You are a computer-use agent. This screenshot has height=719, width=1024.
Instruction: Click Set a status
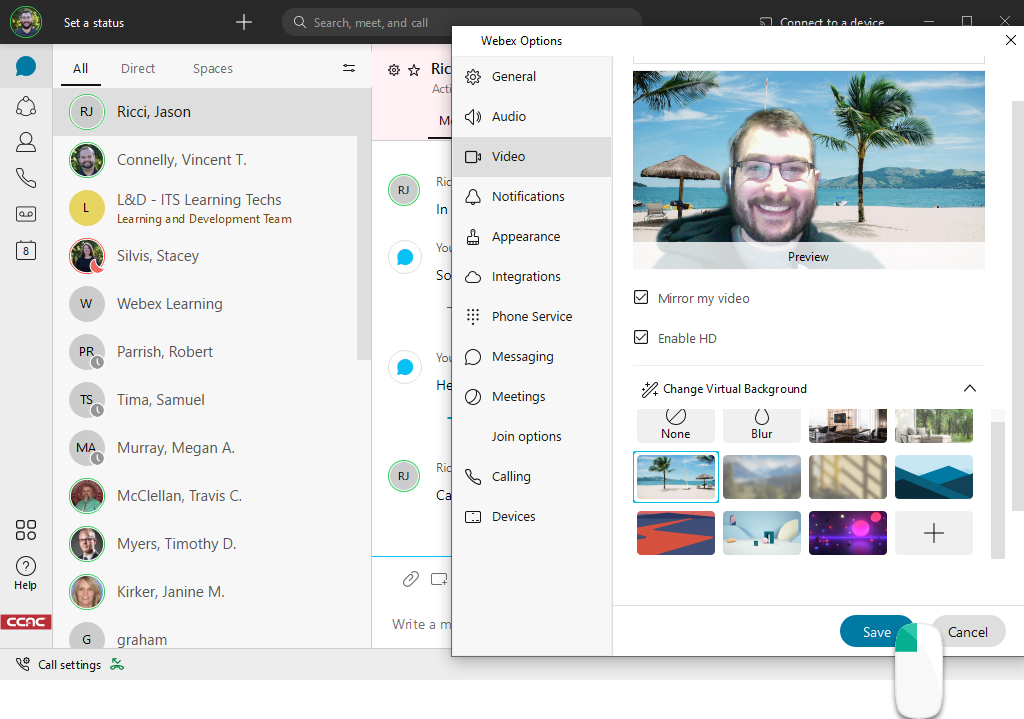[94, 23]
